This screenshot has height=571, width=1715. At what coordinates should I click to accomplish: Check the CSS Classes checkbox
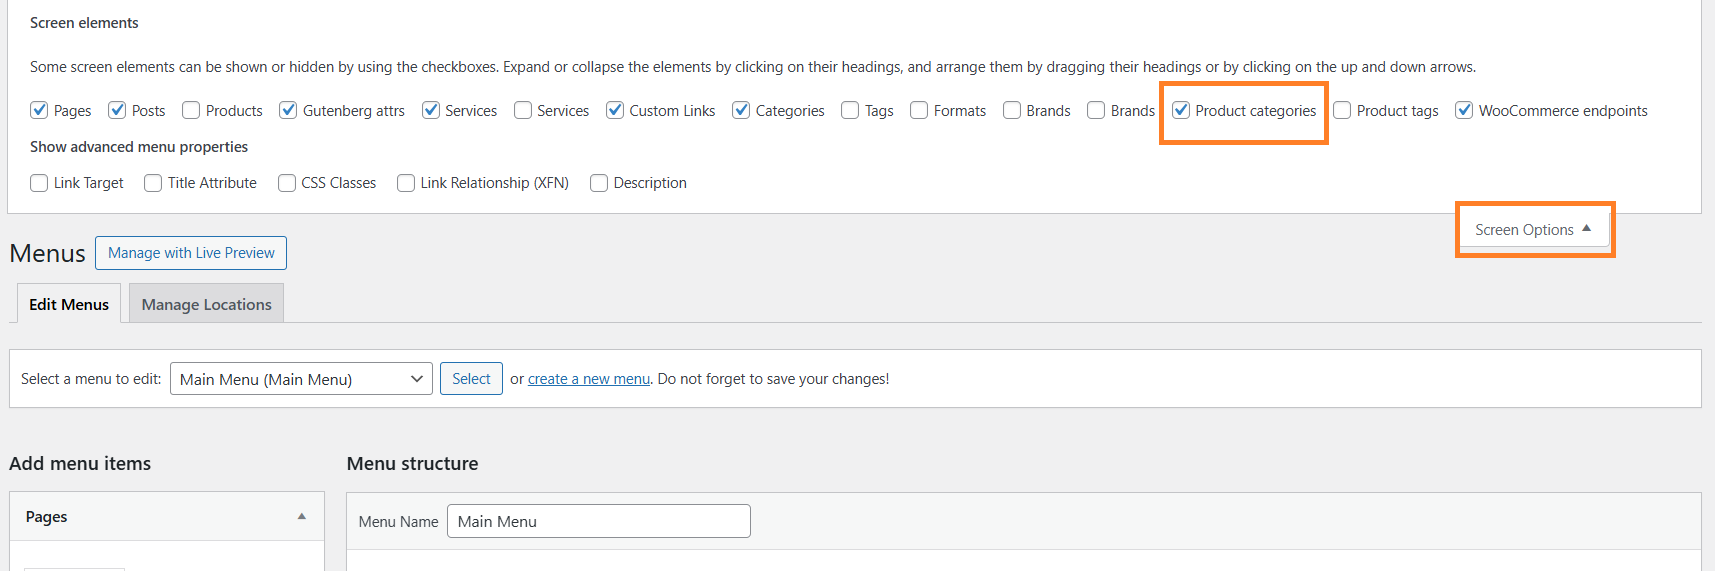(288, 183)
